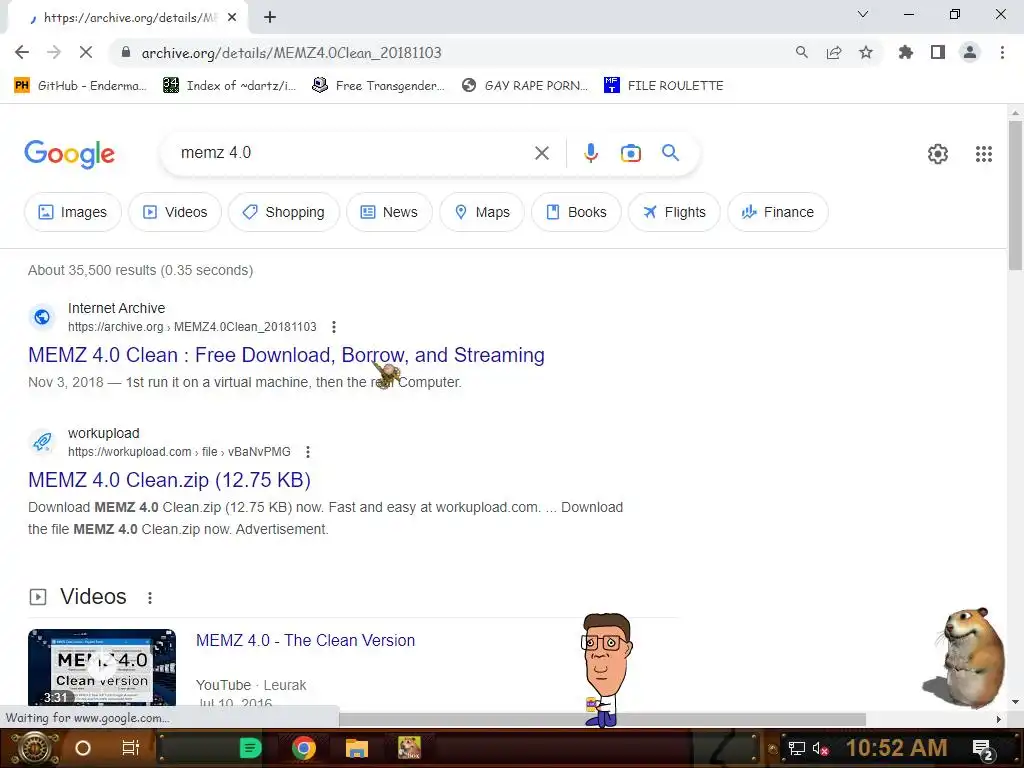
Task: Search by image camera icon
Action: (630, 153)
